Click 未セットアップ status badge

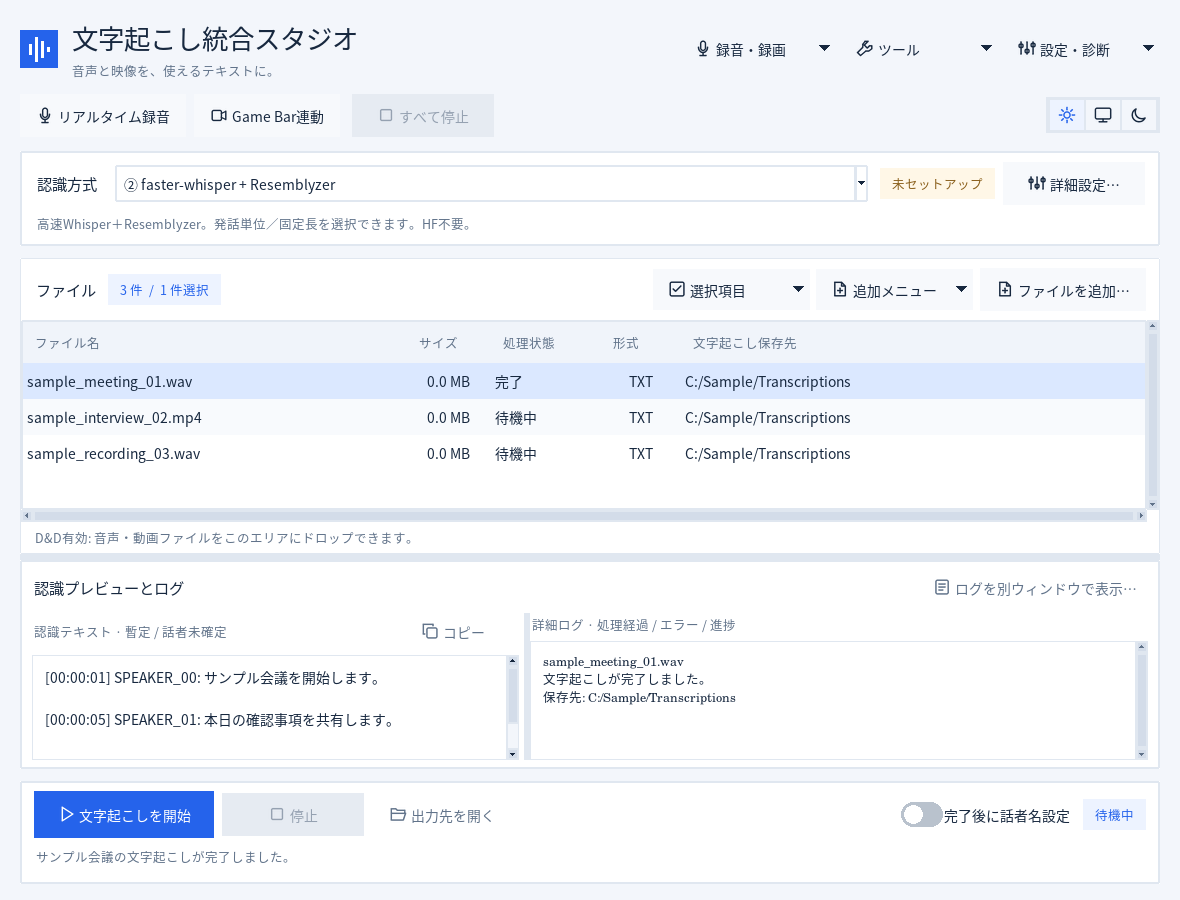click(937, 184)
